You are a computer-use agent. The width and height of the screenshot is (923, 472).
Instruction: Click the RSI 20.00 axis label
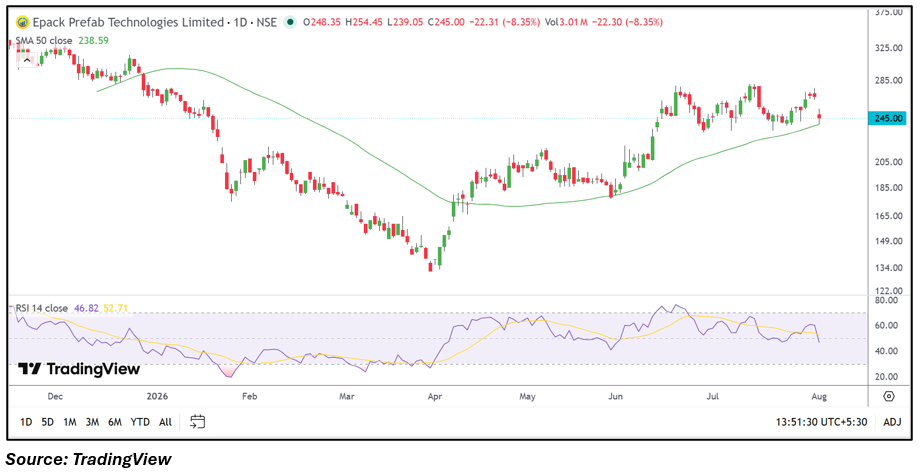tap(887, 377)
